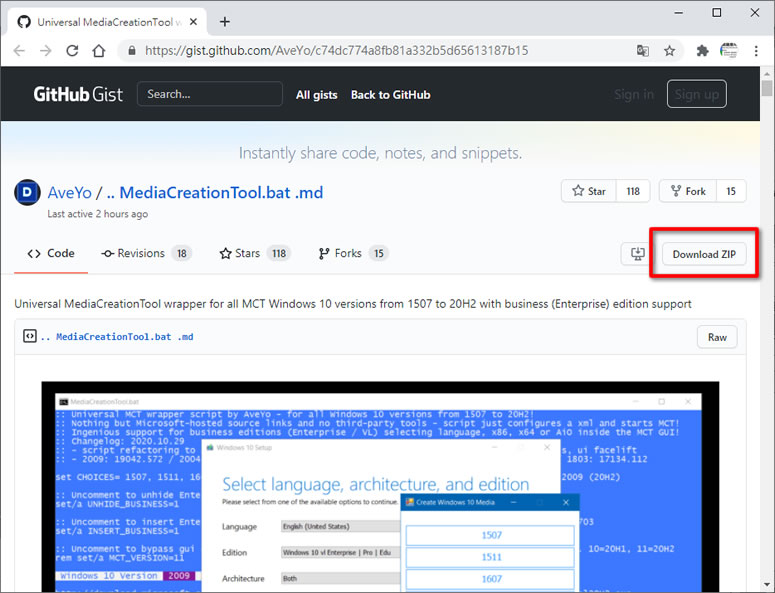
Task: Click the GitHub Gist logo
Action: tap(78, 94)
